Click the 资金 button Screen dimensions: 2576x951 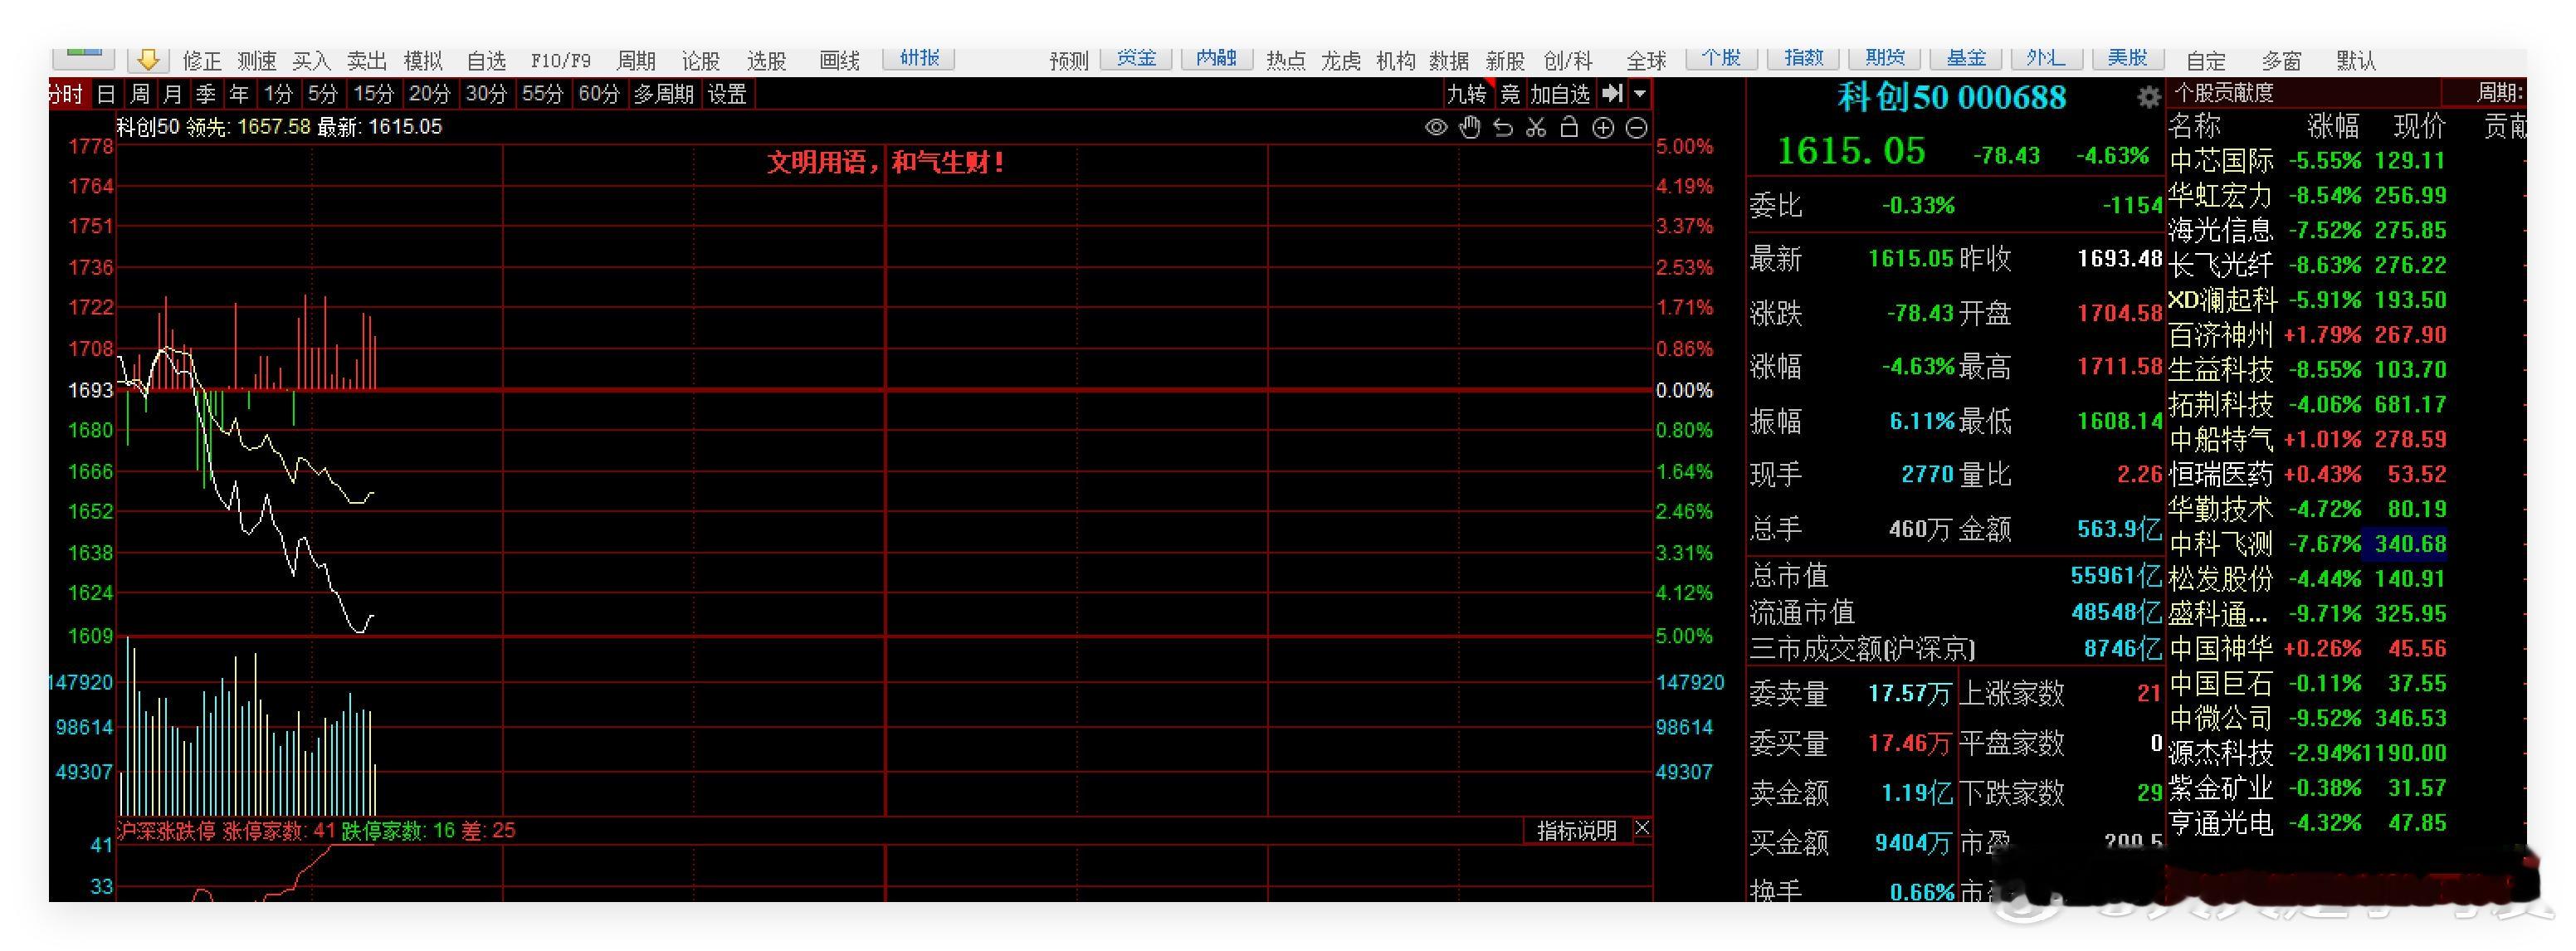pyautogui.click(x=1136, y=58)
